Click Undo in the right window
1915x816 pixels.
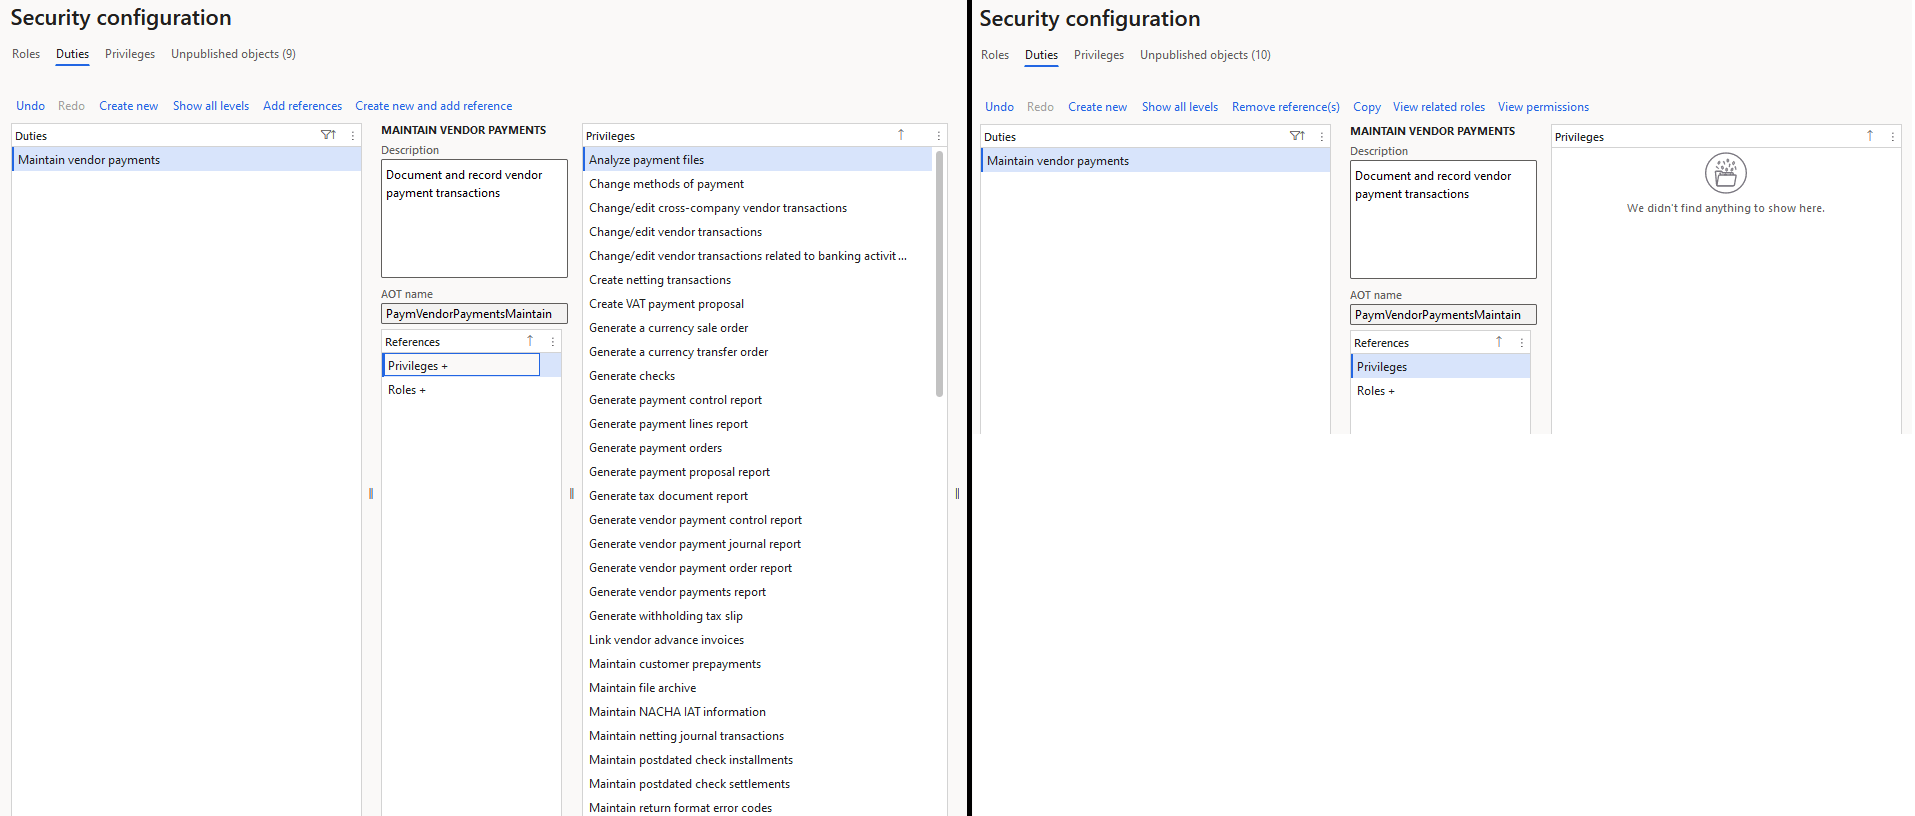(x=999, y=107)
